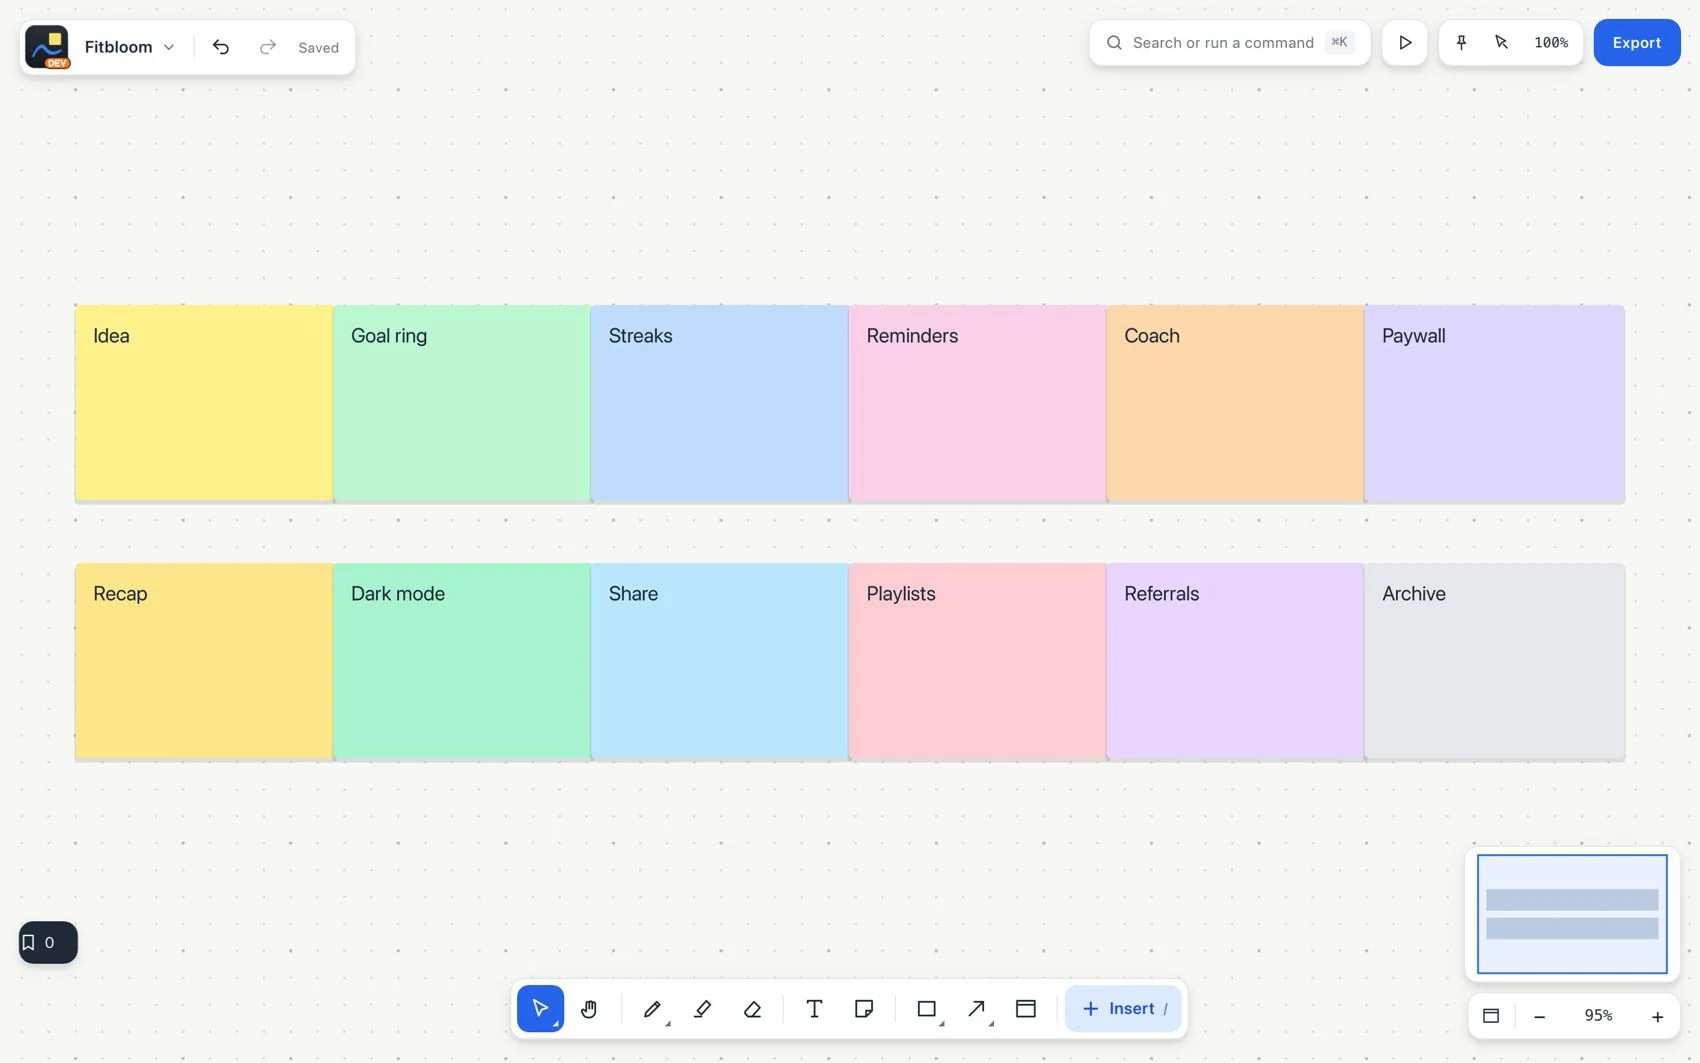Viewport: 1700px width, 1063px height.
Task: Select the frame tool
Action: pyautogui.click(x=1026, y=1008)
